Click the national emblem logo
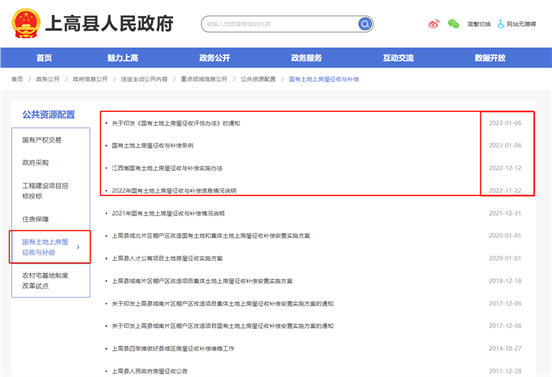The width and height of the screenshot is (552, 377). (26, 24)
